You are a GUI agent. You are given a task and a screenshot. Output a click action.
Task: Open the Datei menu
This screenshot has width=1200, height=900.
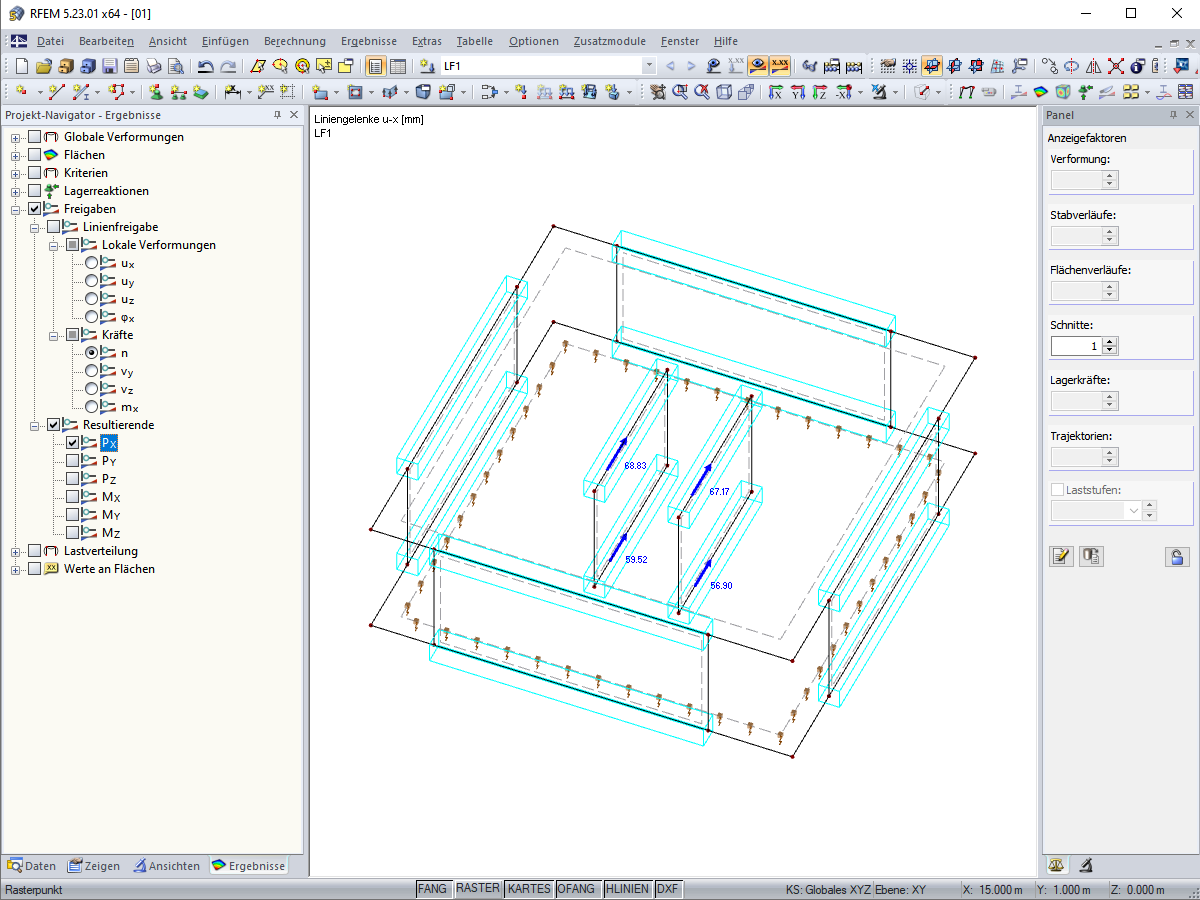[x=50, y=41]
